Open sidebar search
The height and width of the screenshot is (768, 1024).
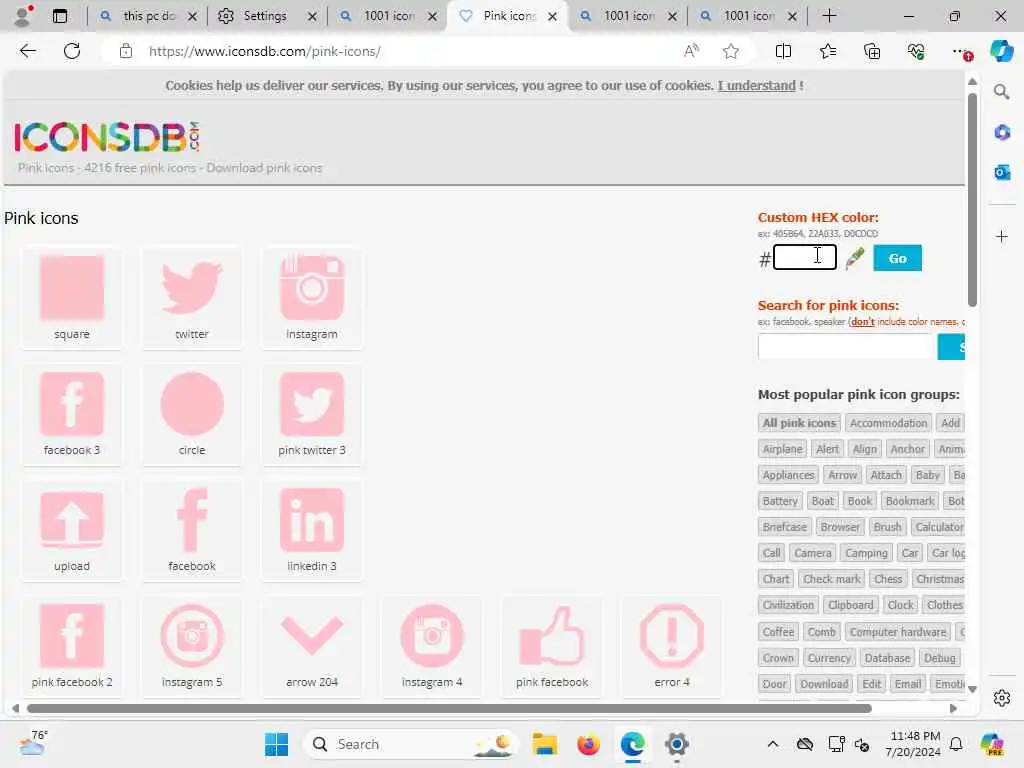[1002, 91]
